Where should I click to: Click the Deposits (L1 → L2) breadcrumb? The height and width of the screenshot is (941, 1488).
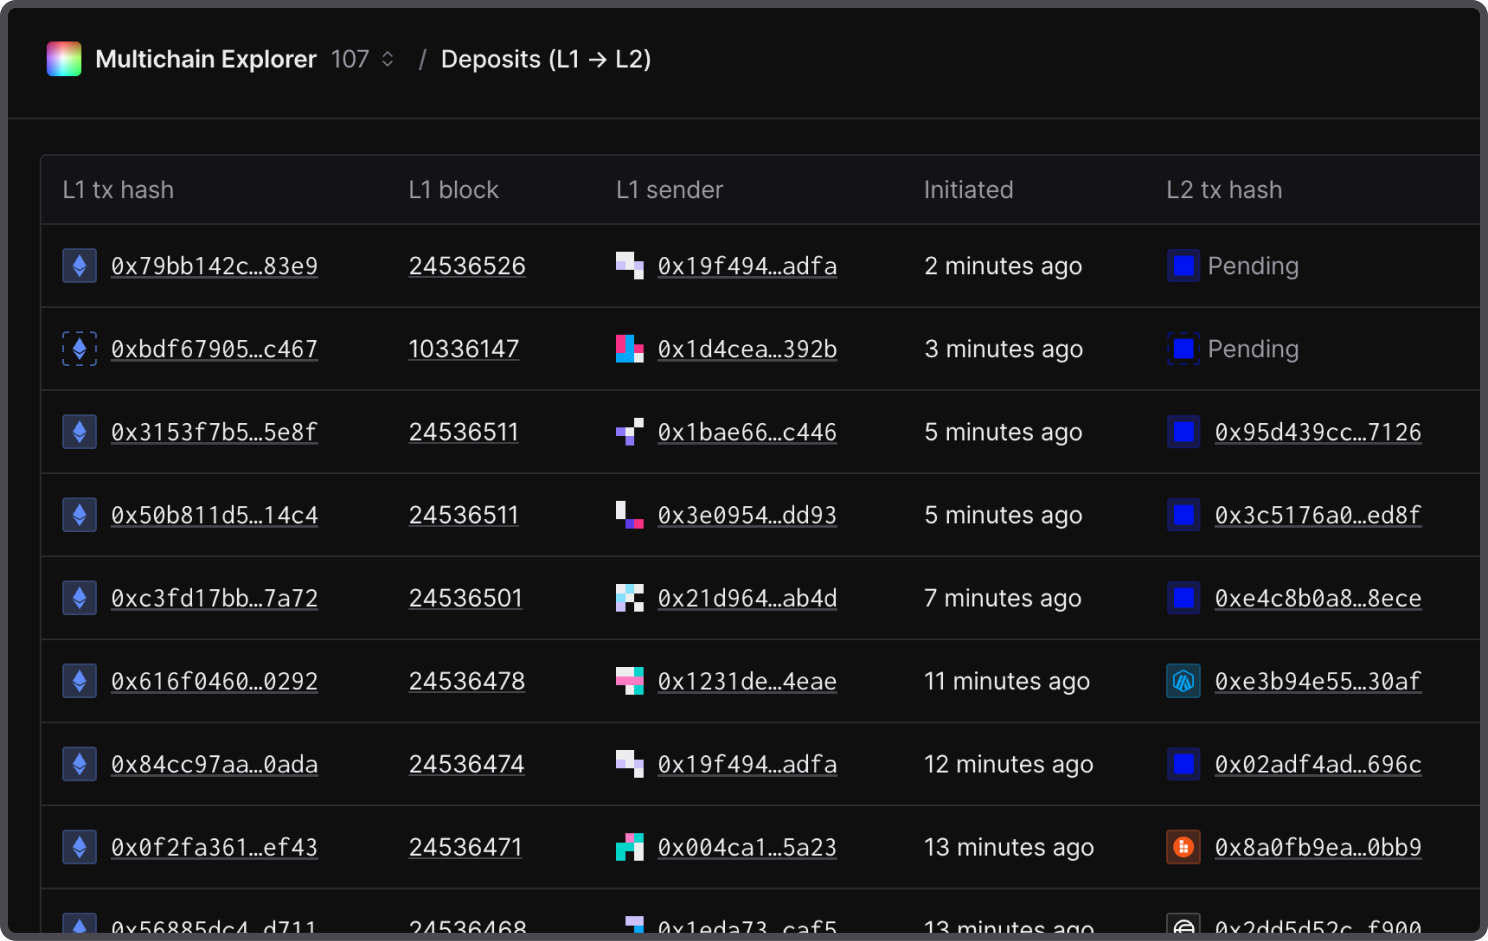tap(546, 59)
